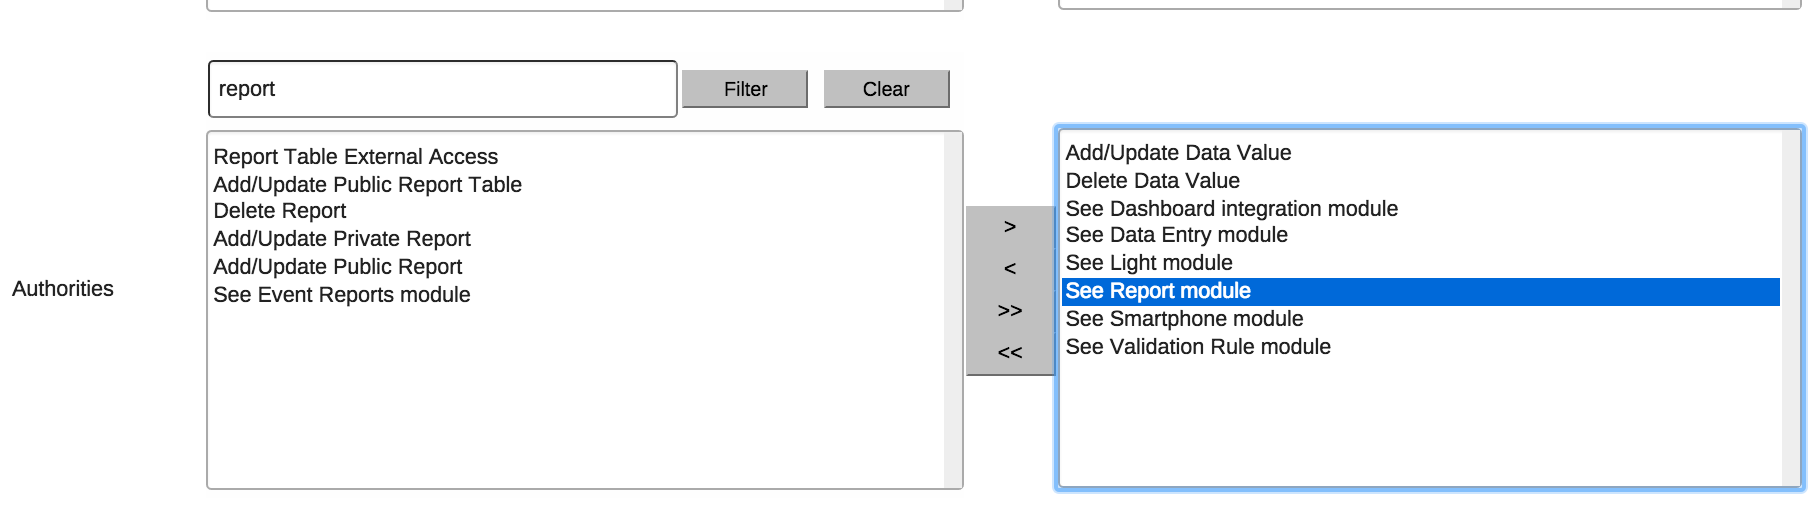The image size is (1814, 506).
Task: Choose Delete Report in available list
Action: [x=280, y=211]
